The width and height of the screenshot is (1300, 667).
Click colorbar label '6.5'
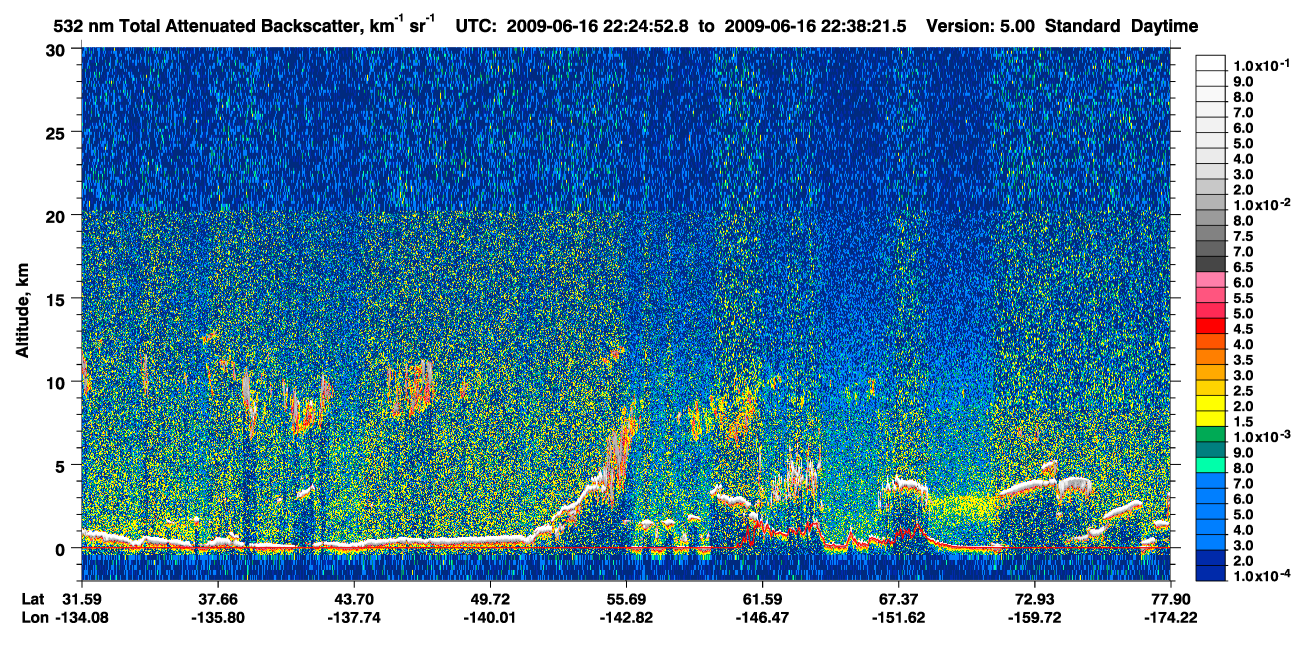coord(1243,266)
